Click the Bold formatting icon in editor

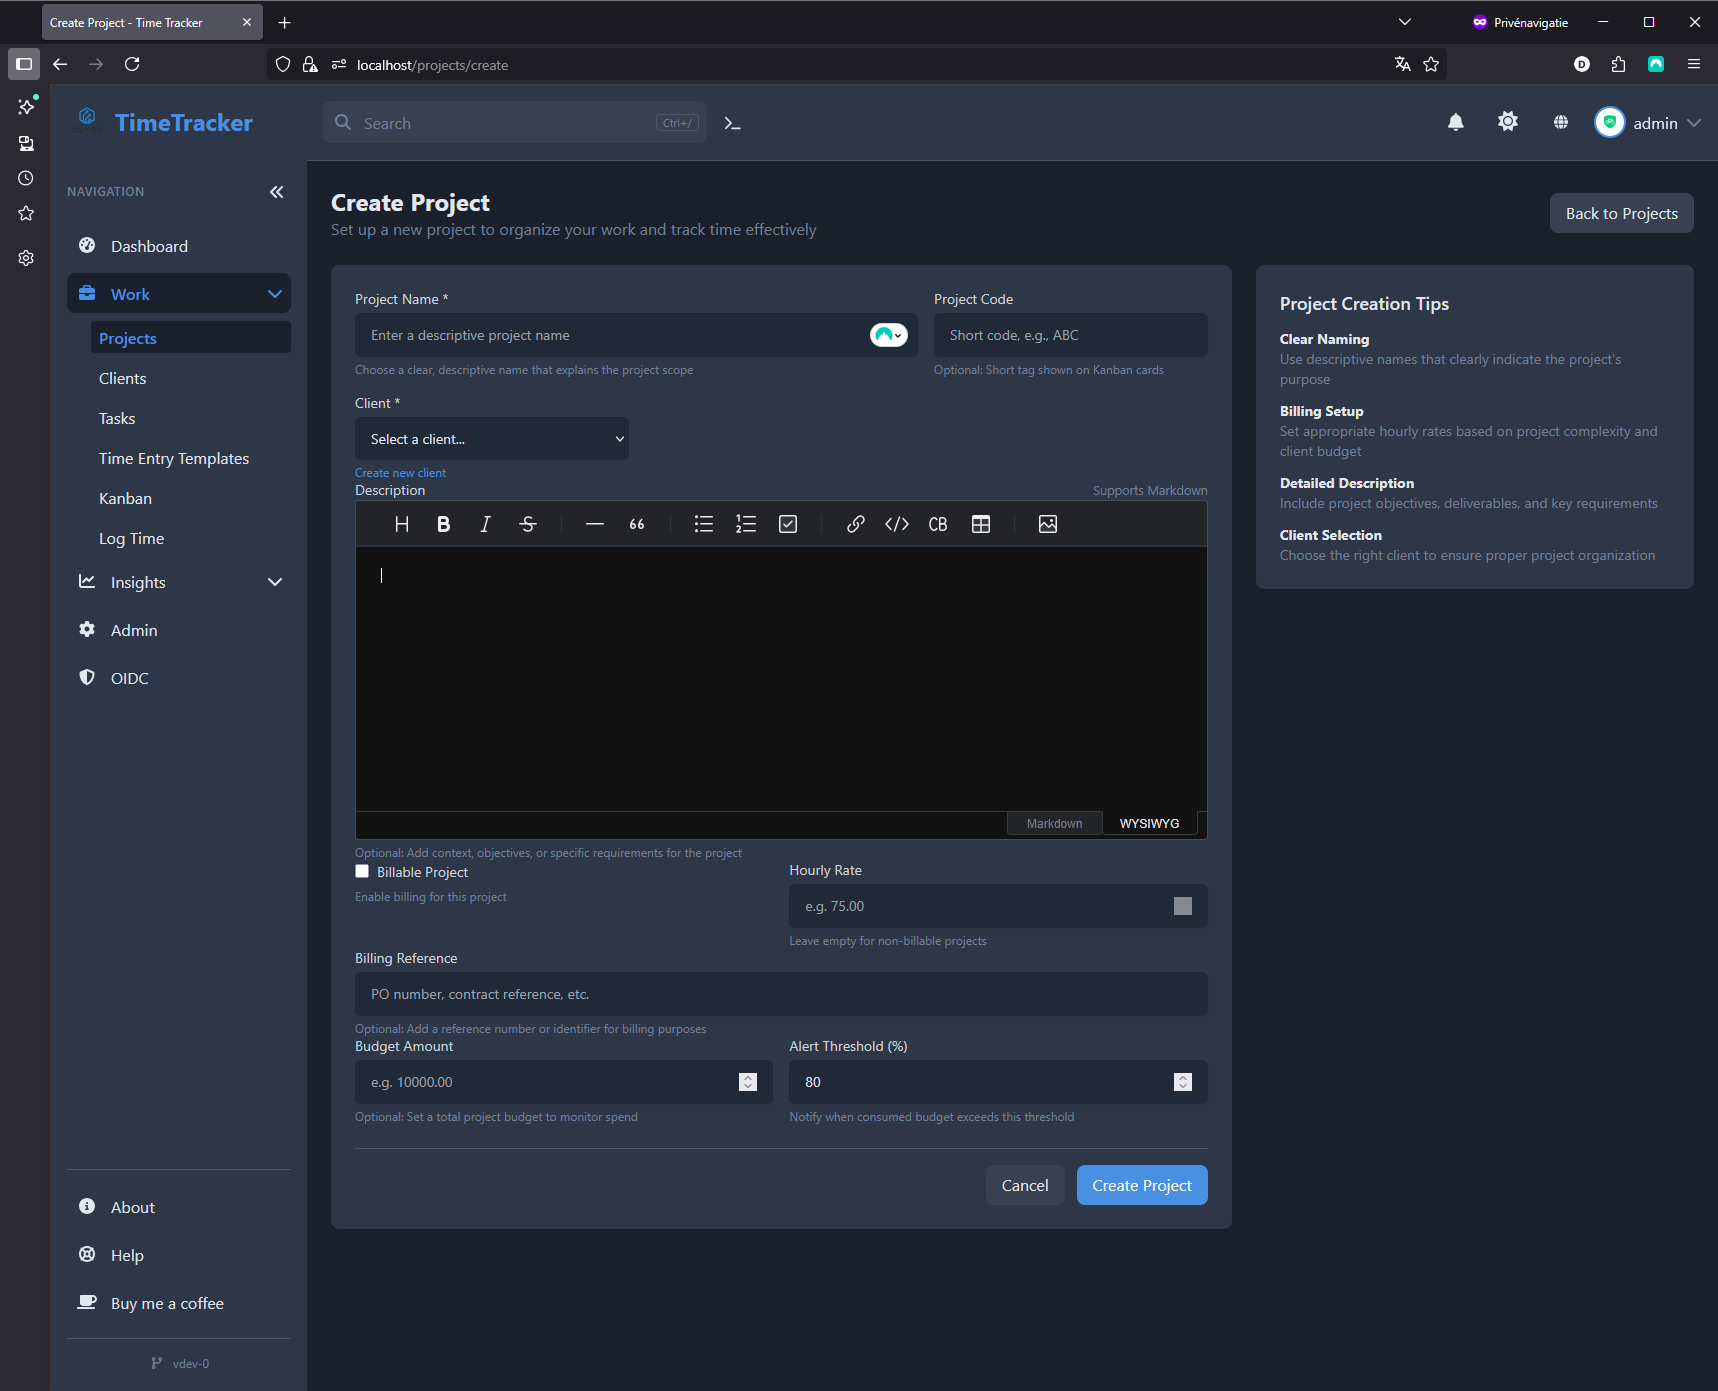tap(443, 524)
